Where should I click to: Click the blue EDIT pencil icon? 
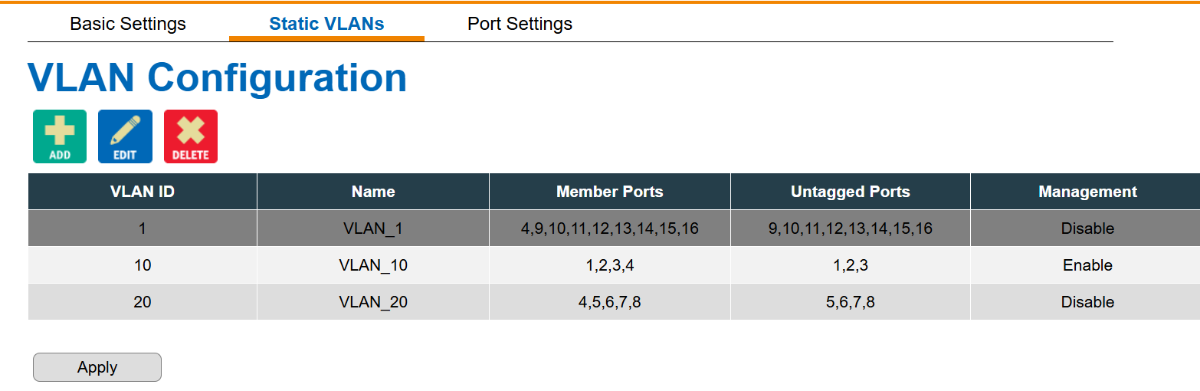pos(125,136)
